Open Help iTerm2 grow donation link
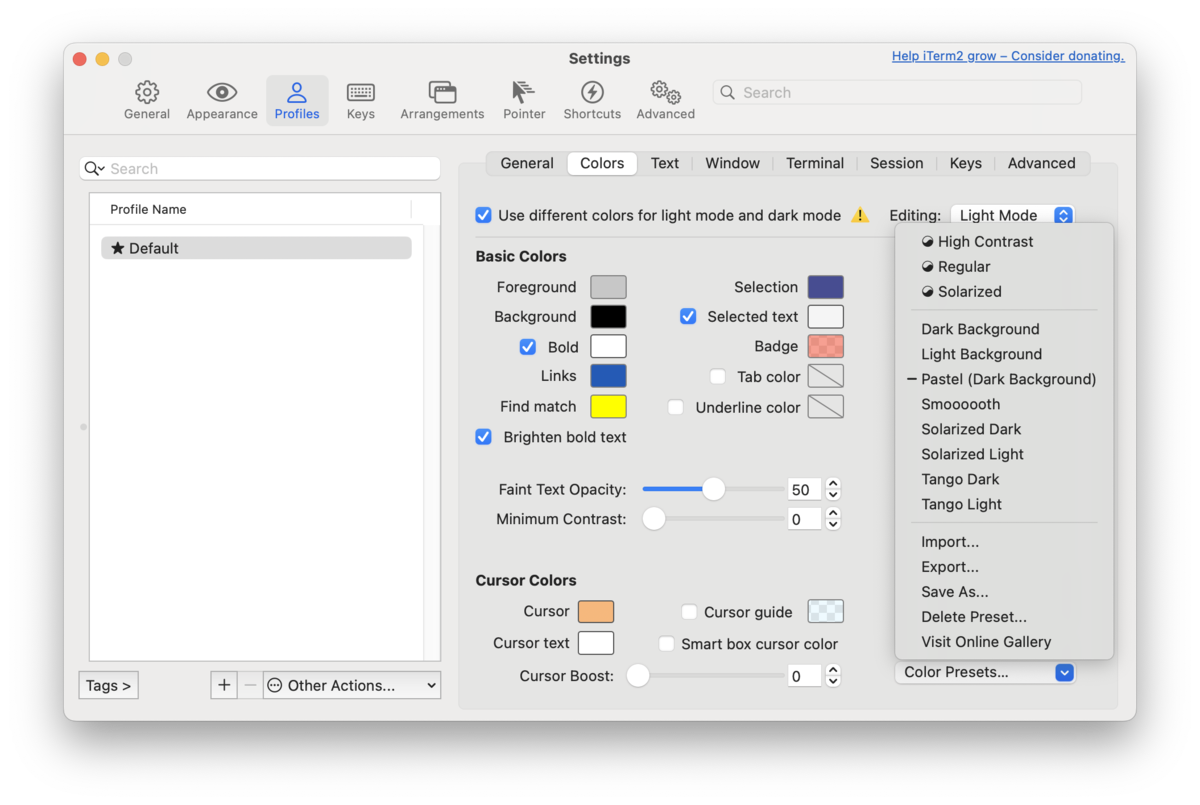Viewport: 1200px width, 805px height. [1008, 56]
